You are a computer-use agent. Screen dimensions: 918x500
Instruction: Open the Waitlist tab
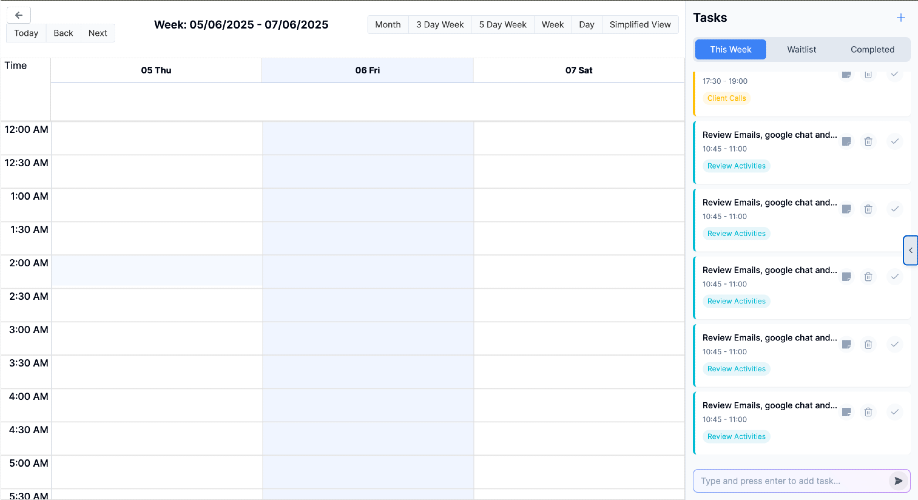pyautogui.click(x=801, y=50)
